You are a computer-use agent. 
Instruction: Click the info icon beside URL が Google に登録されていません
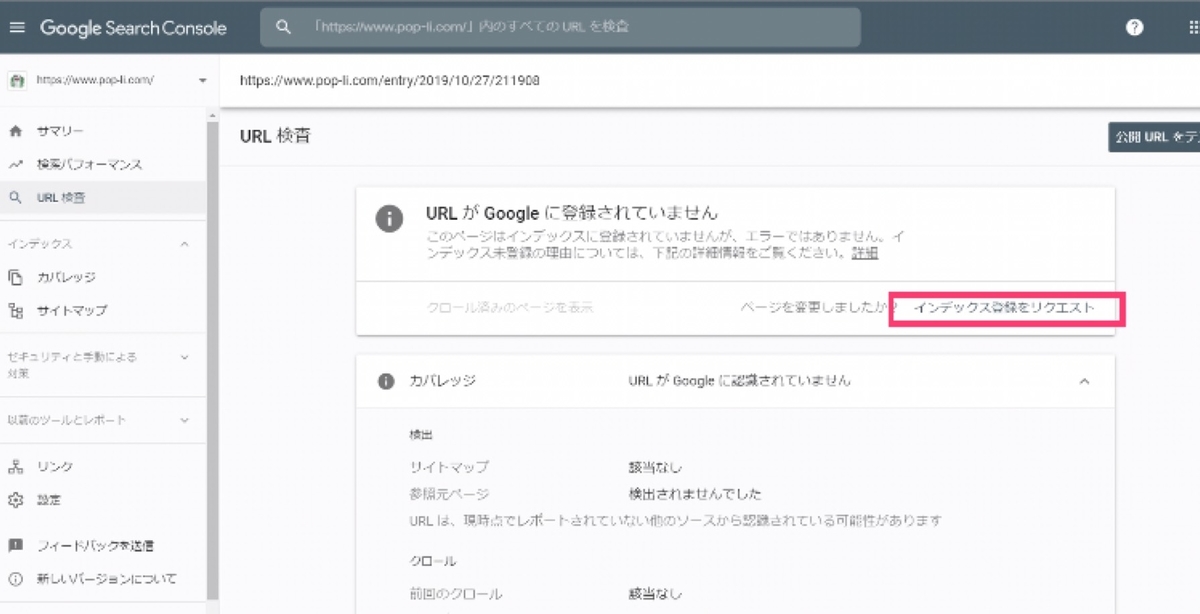point(389,219)
